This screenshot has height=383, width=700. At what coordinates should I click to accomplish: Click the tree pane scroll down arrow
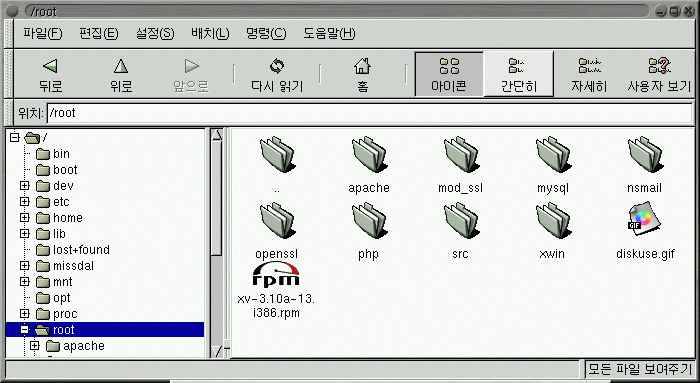(x=217, y=351)
